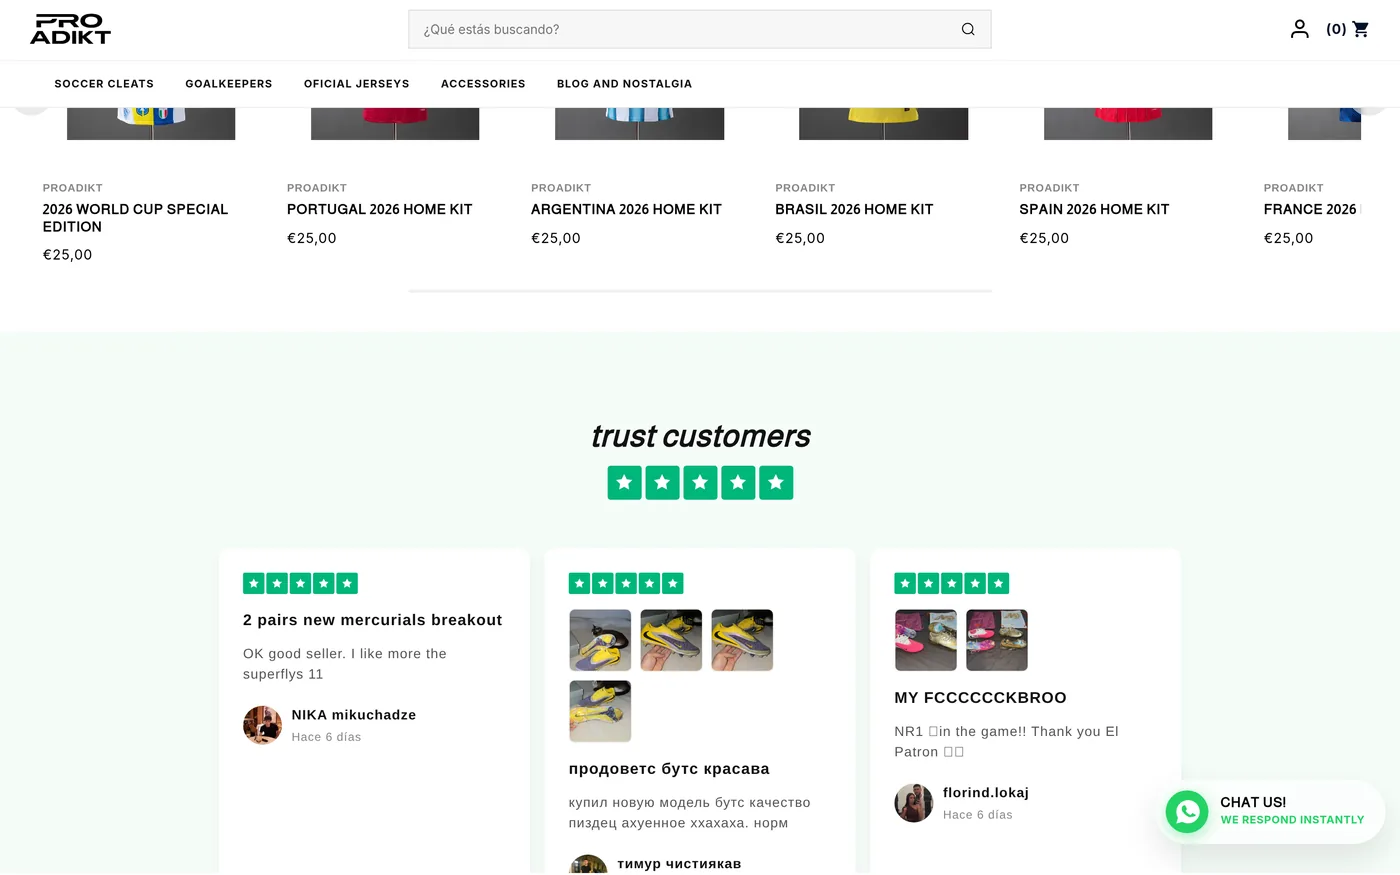Click the large trust customers star rating
This screenshot has width=1400, height=875.
[x=700, y=483]
